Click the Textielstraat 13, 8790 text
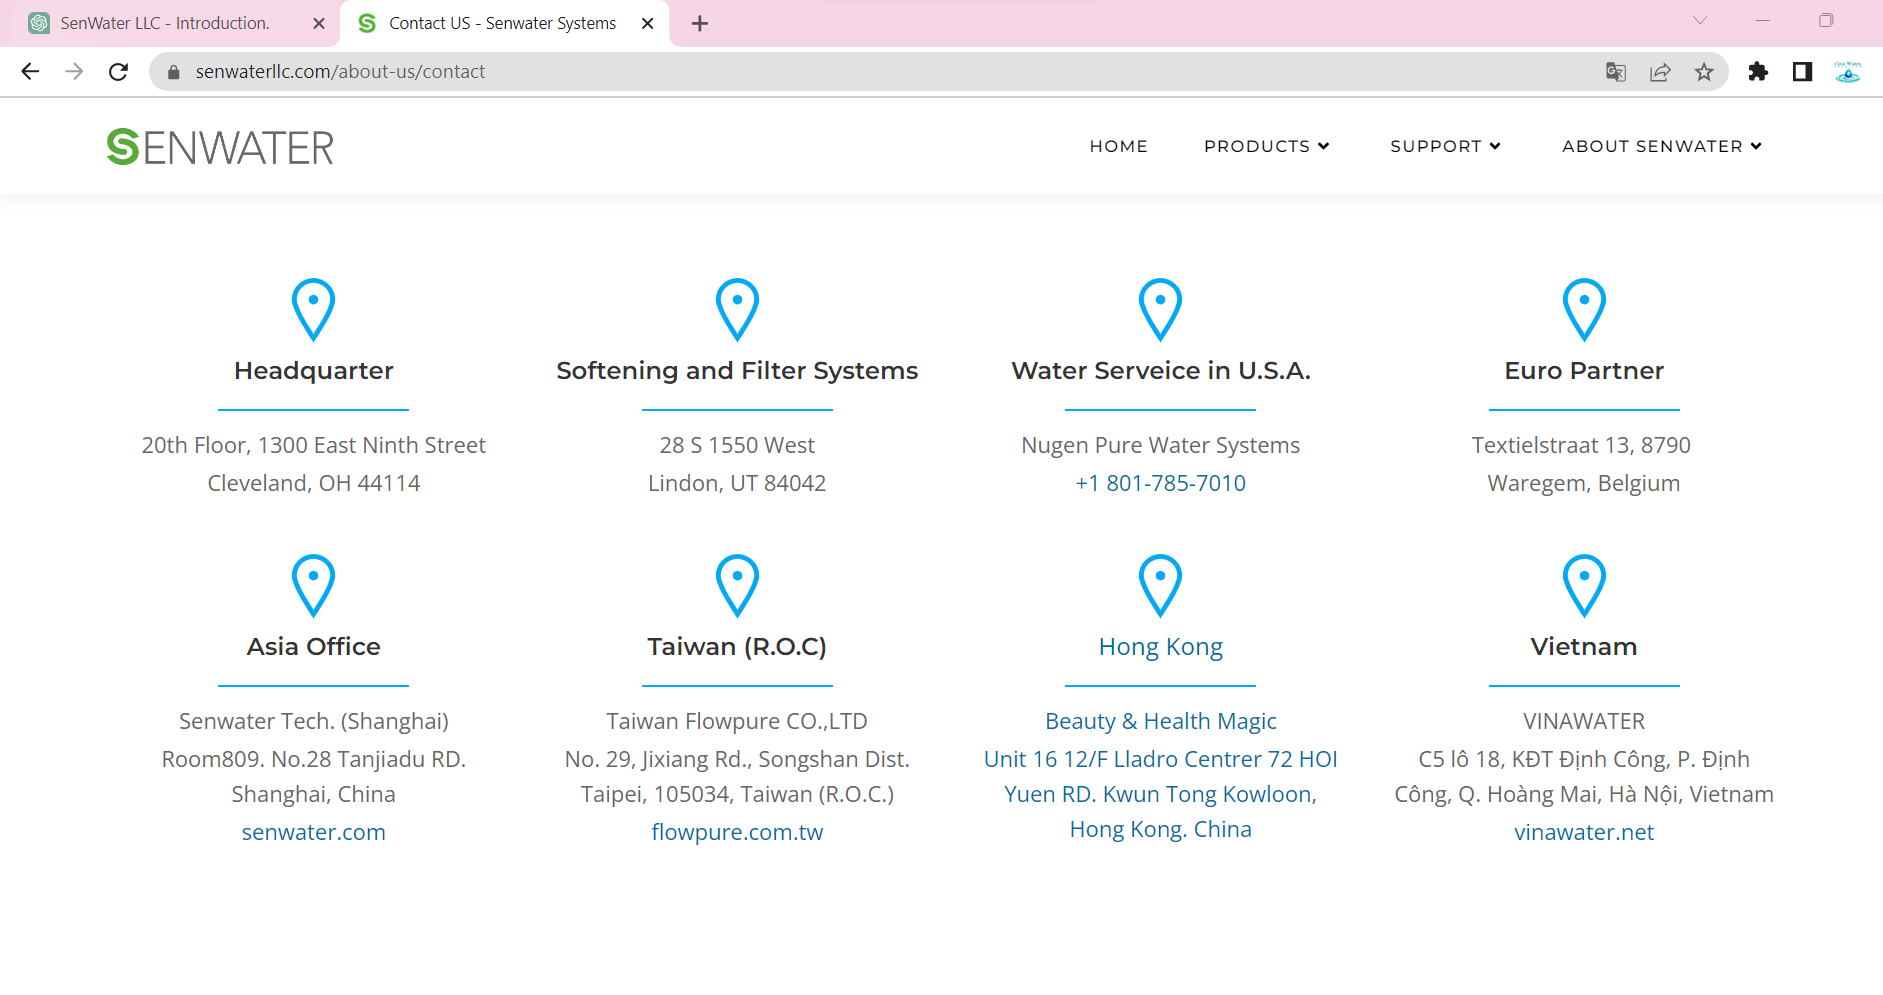 click(1581, 445)
